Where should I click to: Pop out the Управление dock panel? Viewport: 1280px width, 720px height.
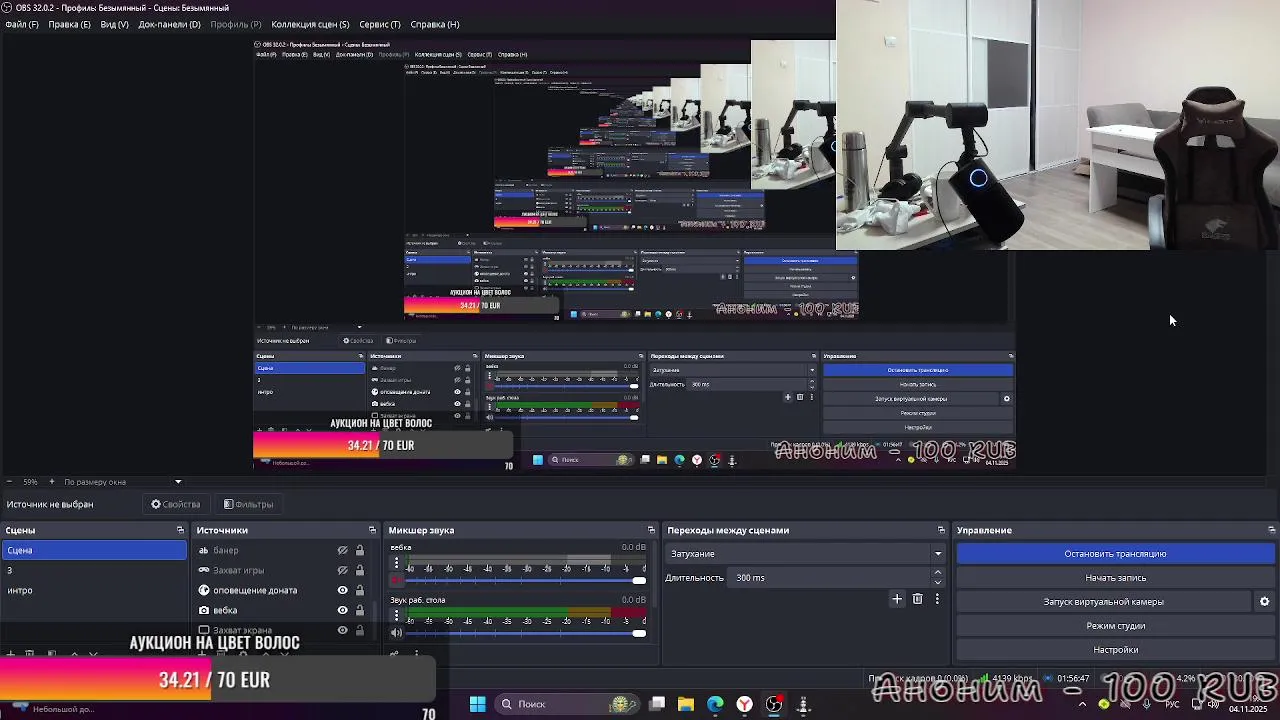pos(1271,530)
